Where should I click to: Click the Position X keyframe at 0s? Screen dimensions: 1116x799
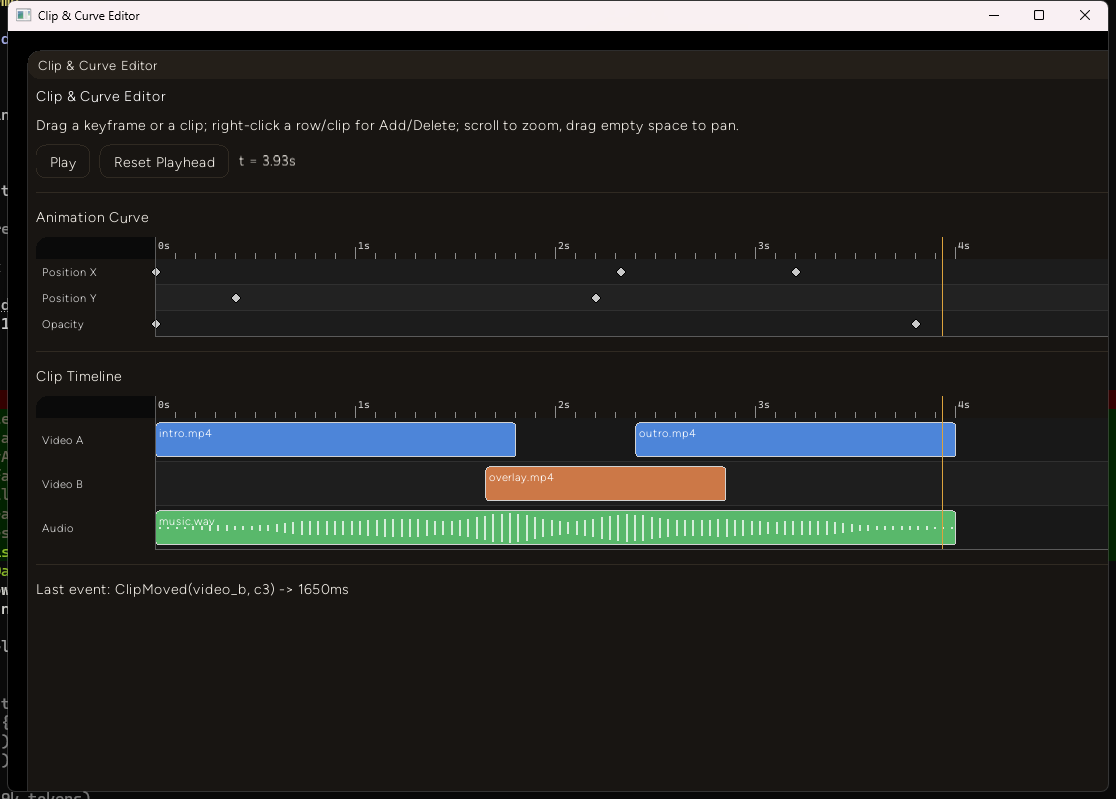(x=156, y=272)
